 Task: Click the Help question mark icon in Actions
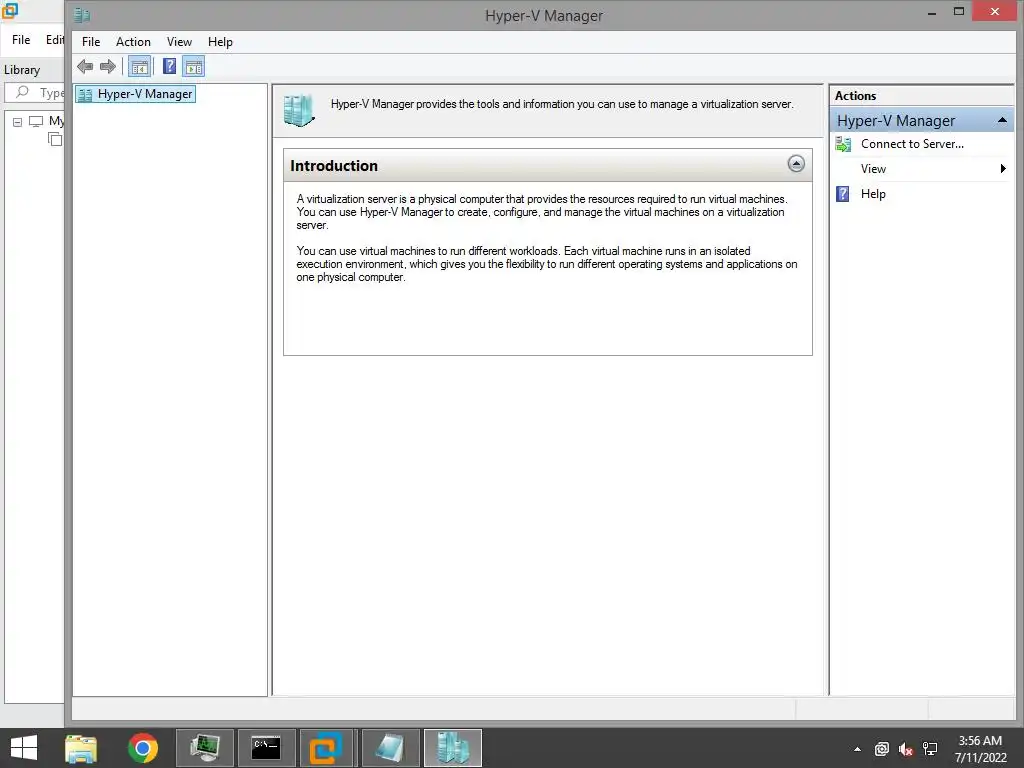842,194
